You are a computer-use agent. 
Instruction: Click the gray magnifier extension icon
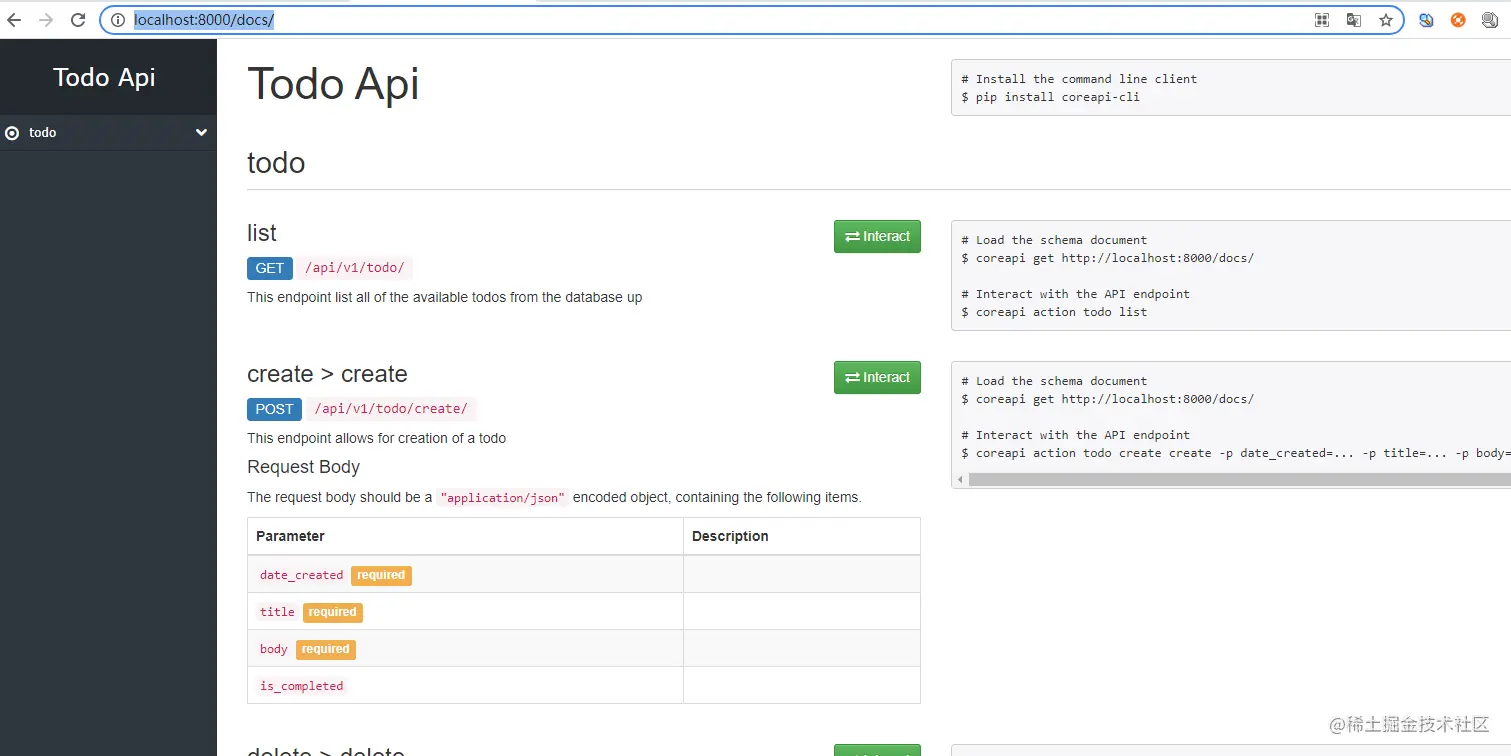pyautogui.click(x=1490, y=20)
